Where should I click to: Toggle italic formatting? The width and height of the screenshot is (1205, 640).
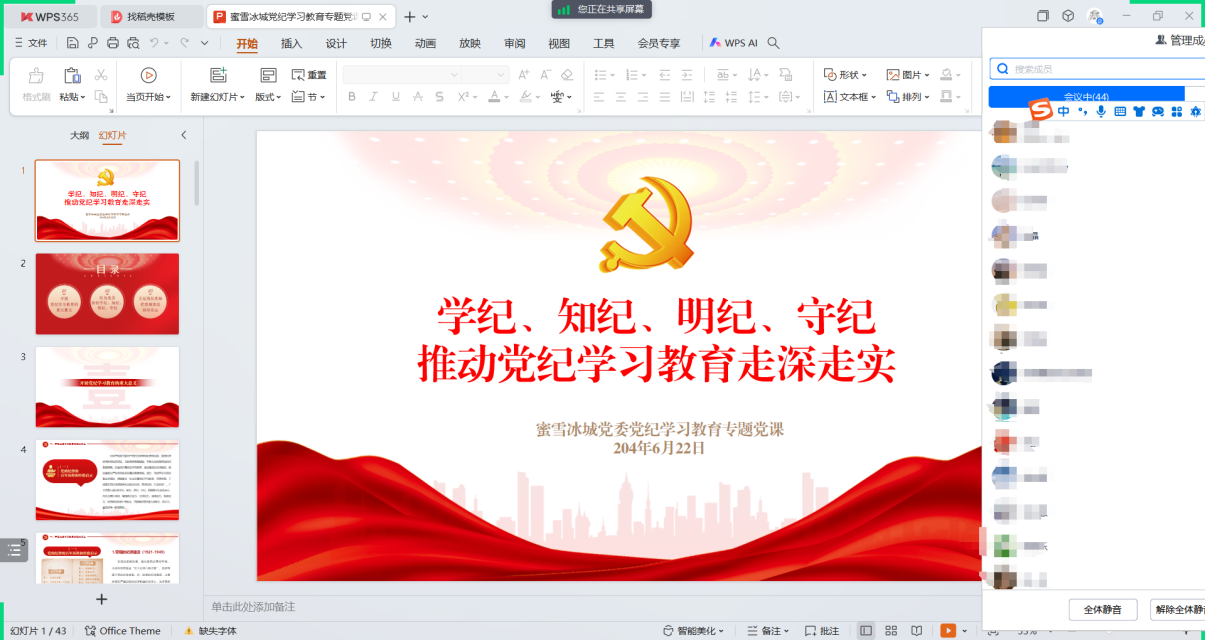coord(373,96)
